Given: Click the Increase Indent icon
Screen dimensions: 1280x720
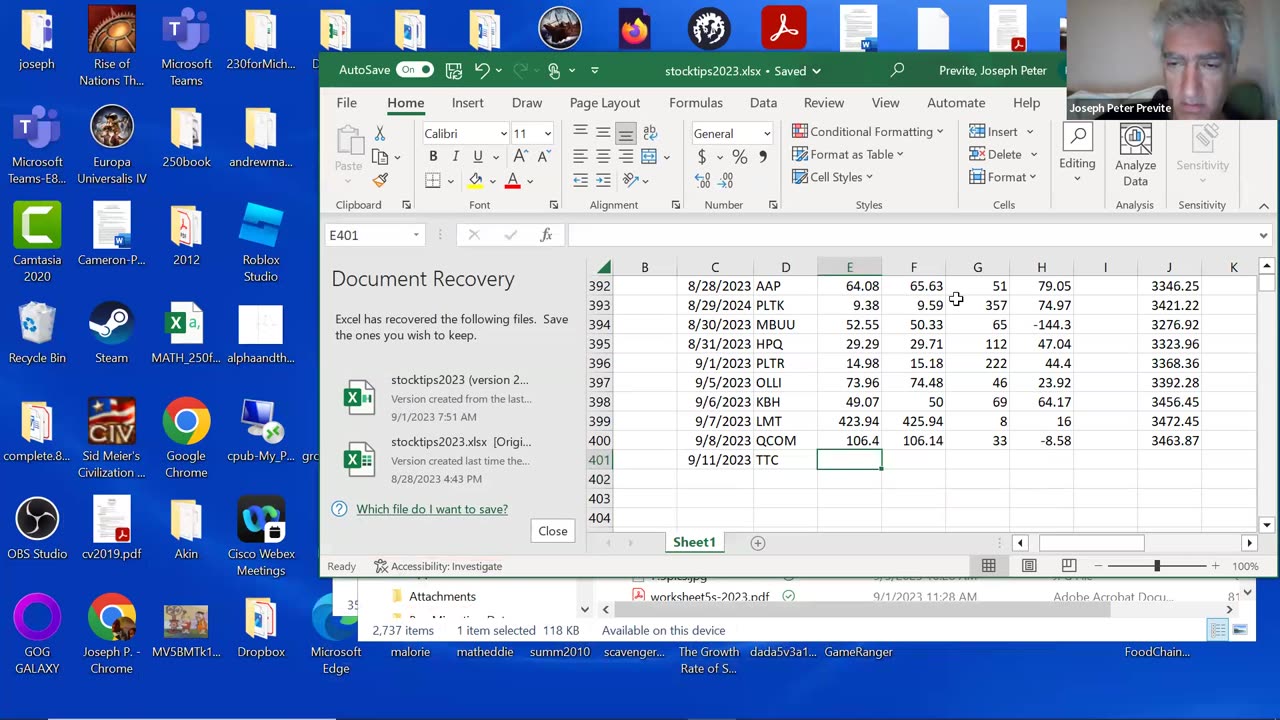Looking at the screenshot, I should 603,180.
